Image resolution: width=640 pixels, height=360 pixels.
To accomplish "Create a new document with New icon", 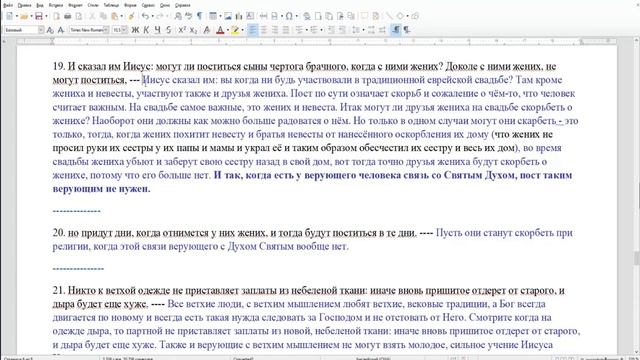I will click(x=9, y=16).
